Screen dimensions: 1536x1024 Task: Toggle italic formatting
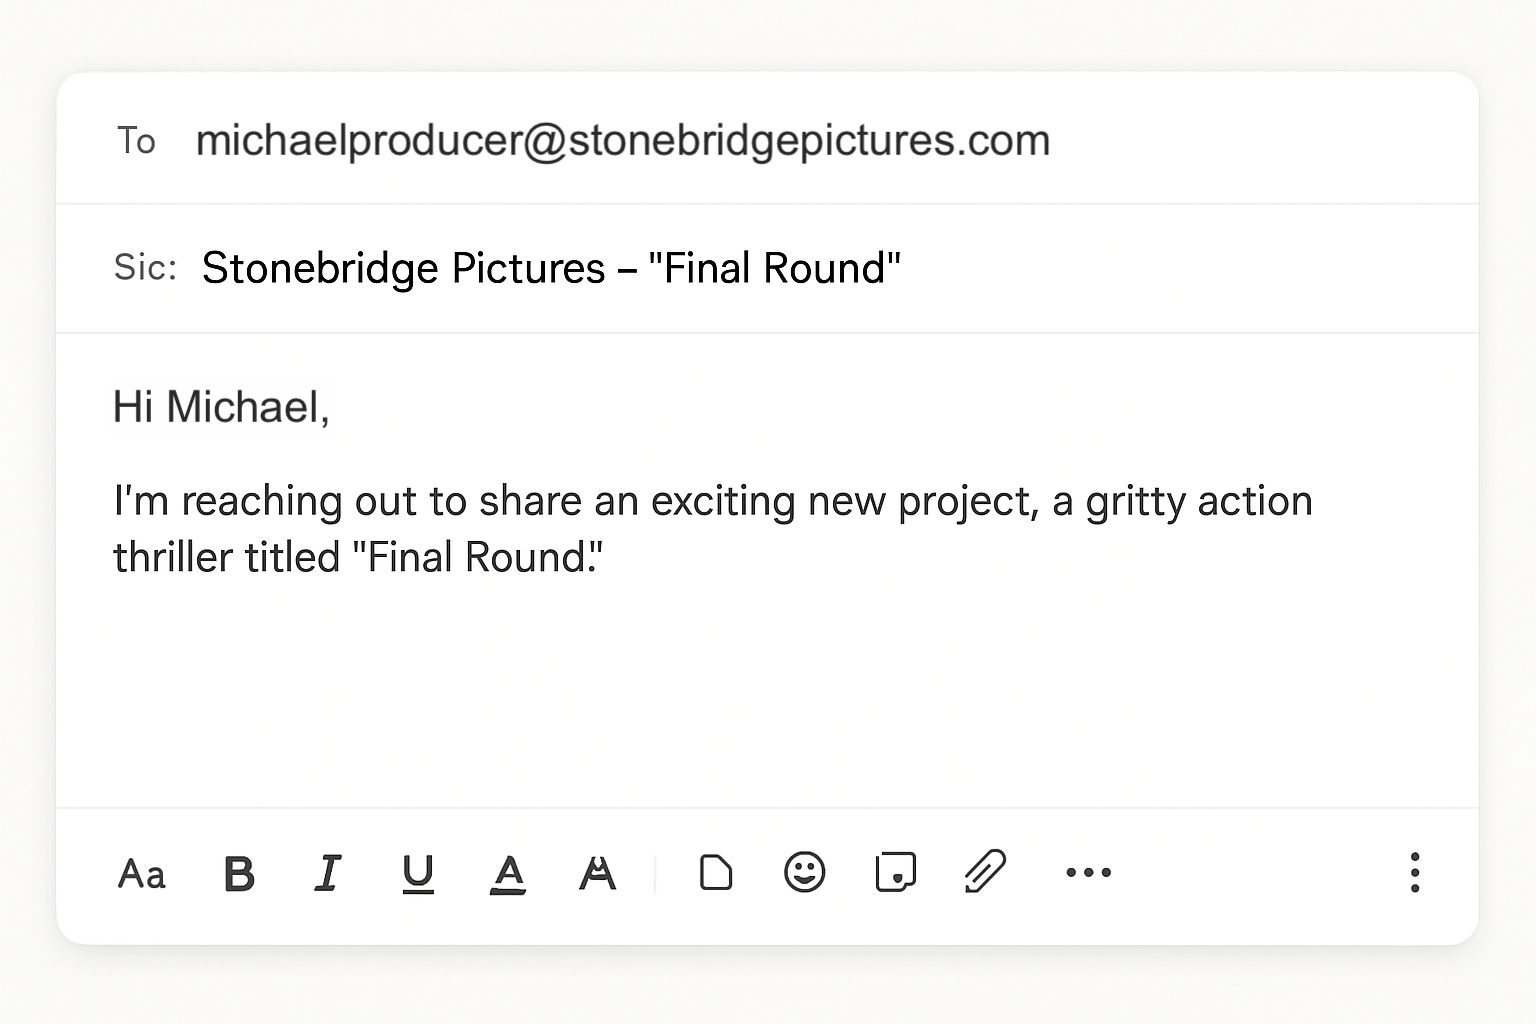coord(328,873)
